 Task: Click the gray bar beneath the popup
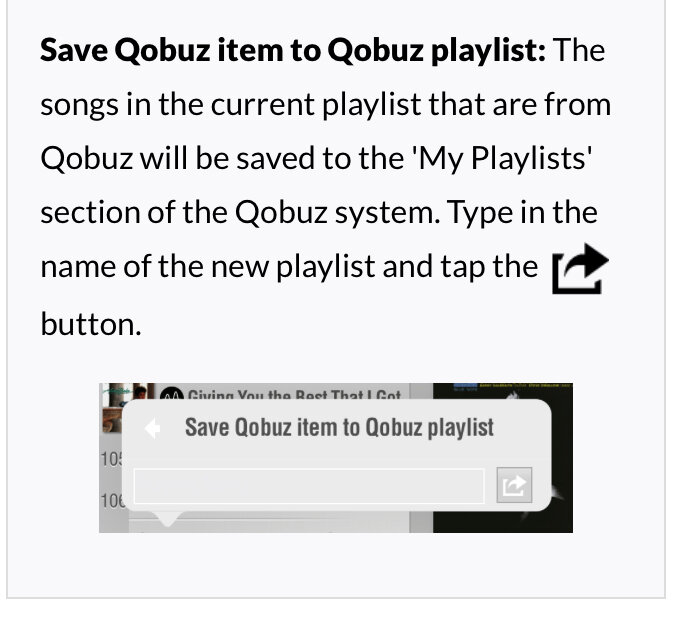tap(268, 526)
